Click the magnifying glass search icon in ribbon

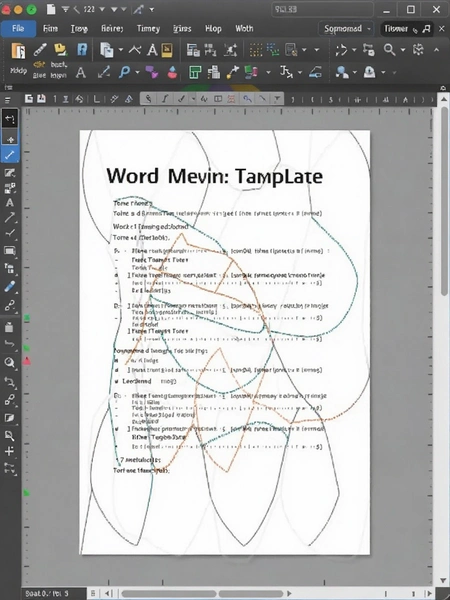(x=389, y=50)
